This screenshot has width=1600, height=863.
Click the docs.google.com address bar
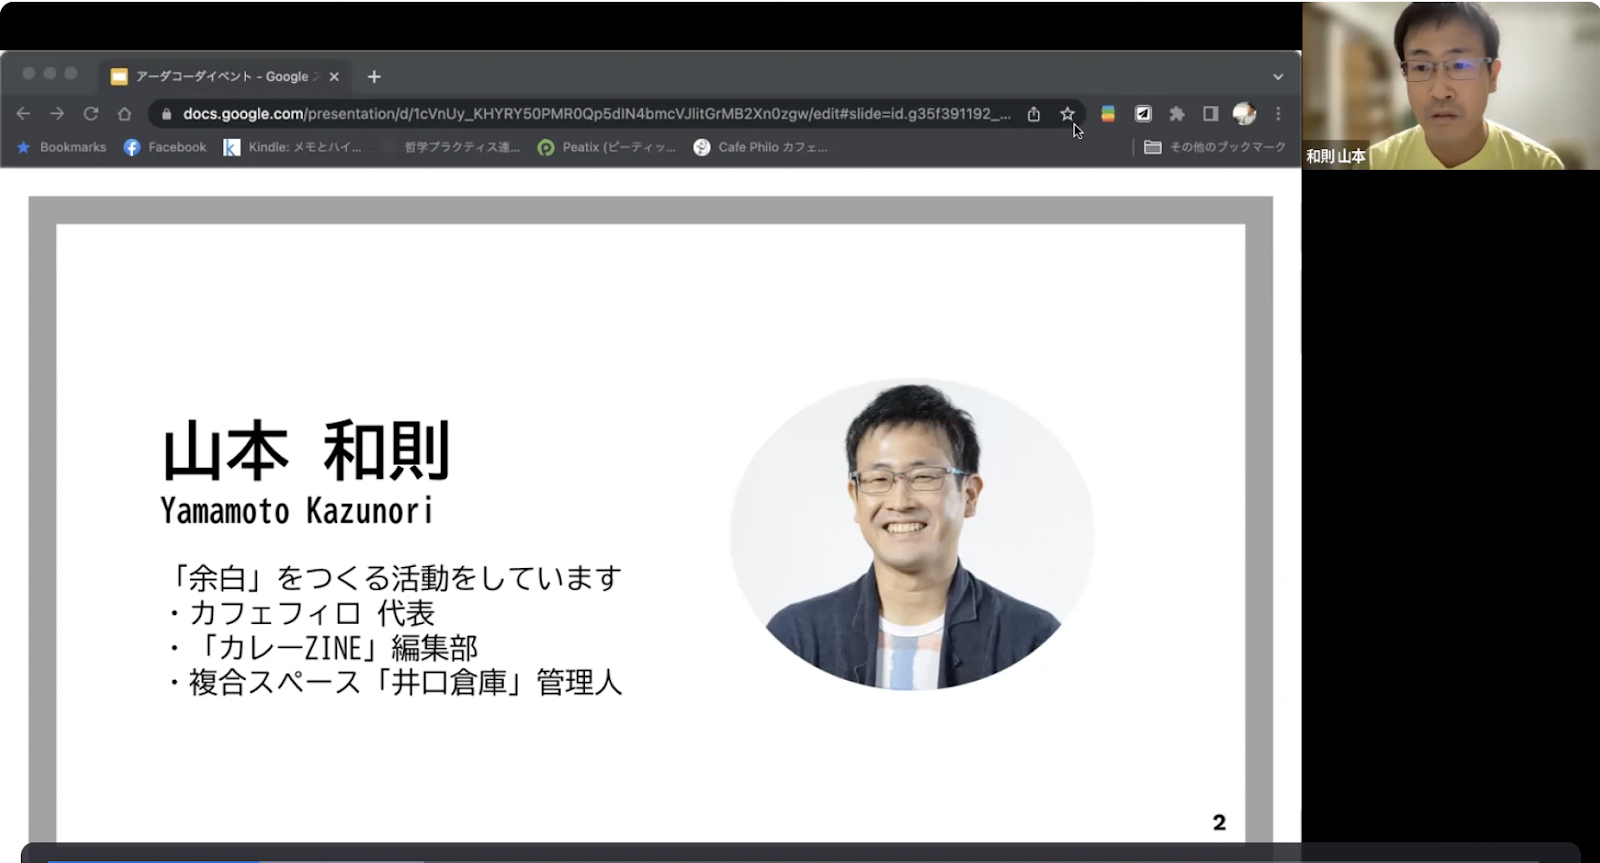coord(590,114)
